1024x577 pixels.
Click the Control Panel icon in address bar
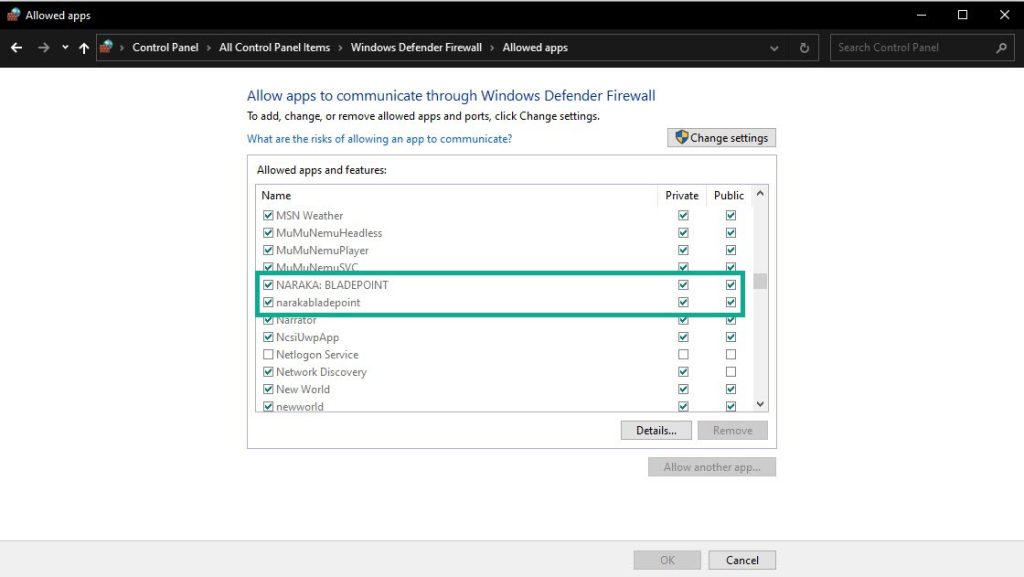click(106, 47)
